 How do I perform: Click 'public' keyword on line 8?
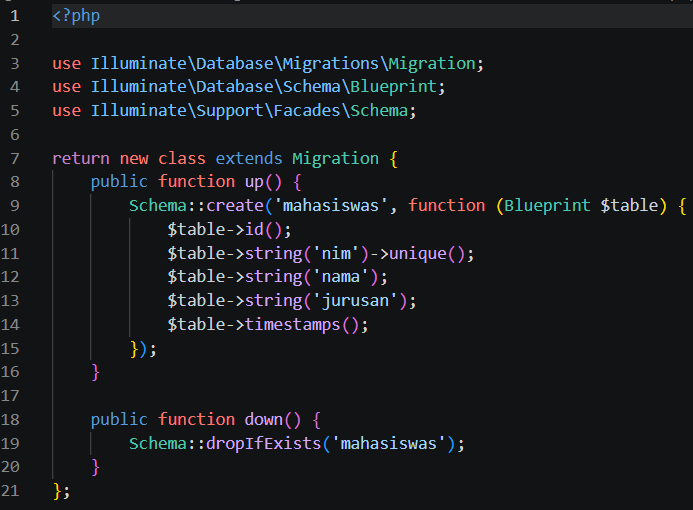(119, 182)
